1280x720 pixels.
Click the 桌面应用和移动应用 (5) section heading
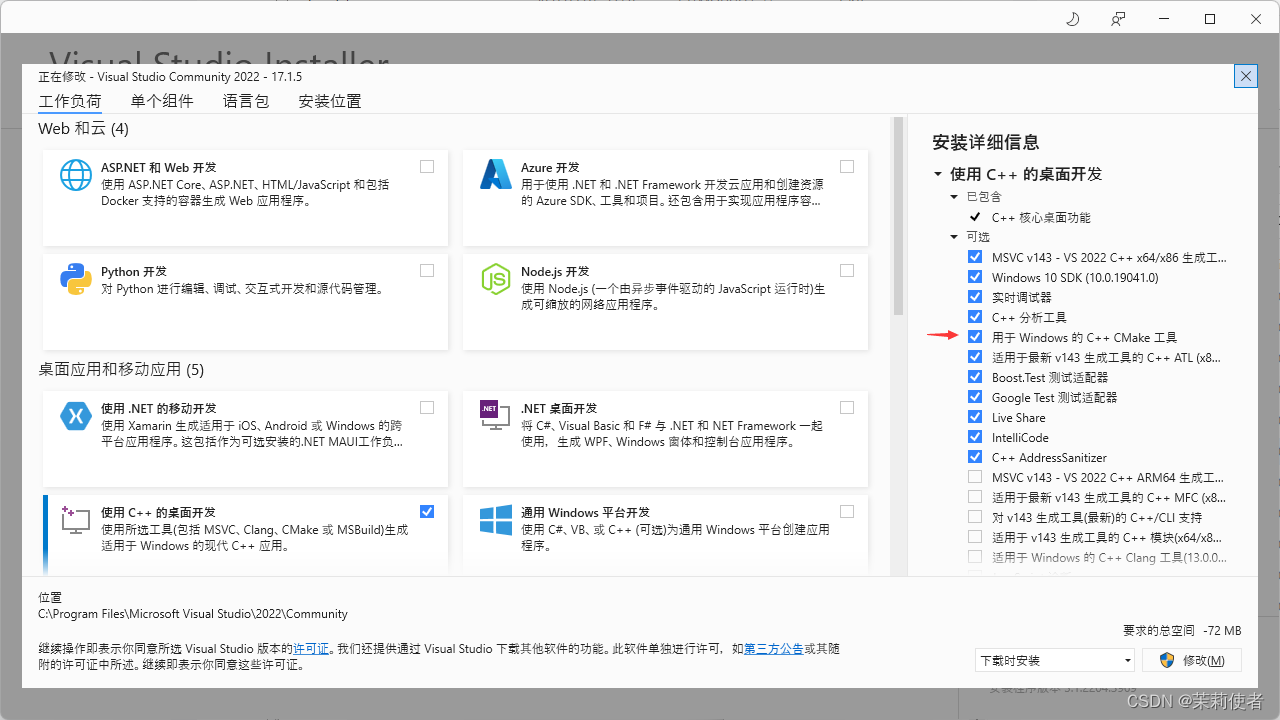tap(121, 370)
